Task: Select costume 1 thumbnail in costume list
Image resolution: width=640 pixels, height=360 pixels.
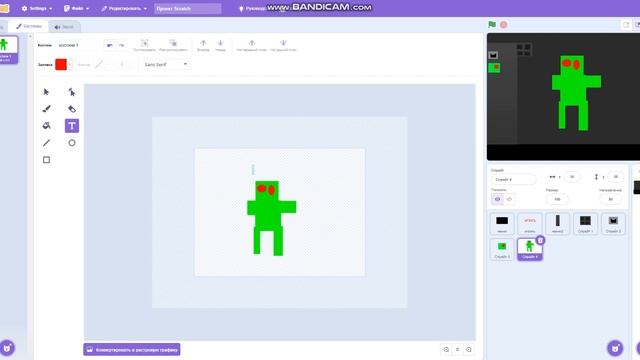Action: click(x=8, y=50)
